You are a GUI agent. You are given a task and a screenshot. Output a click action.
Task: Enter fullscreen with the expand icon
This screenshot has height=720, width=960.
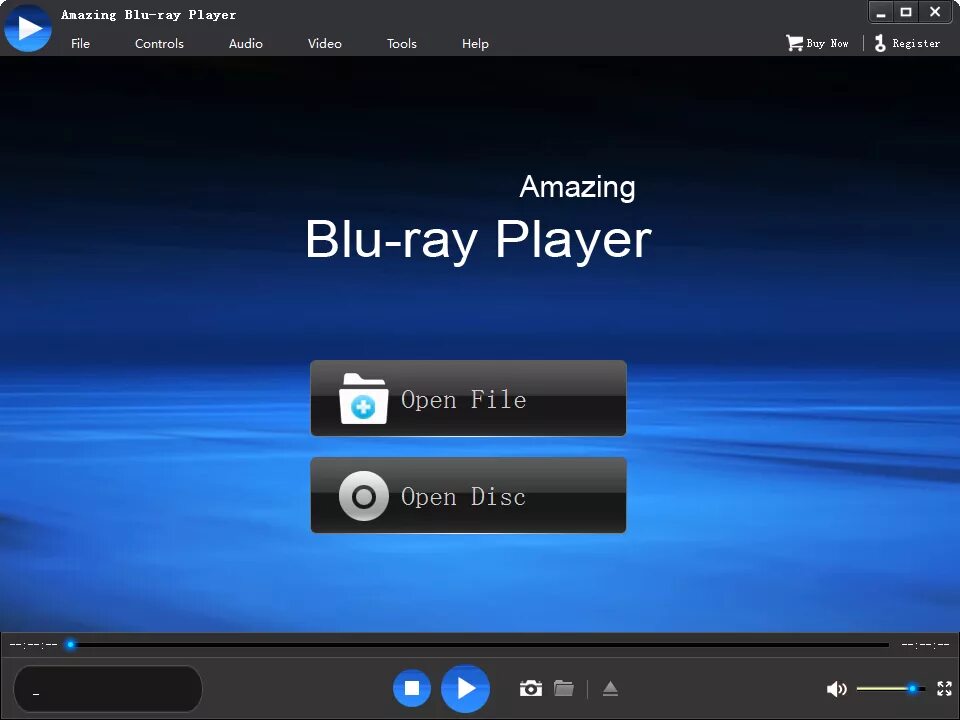(944, 689)
